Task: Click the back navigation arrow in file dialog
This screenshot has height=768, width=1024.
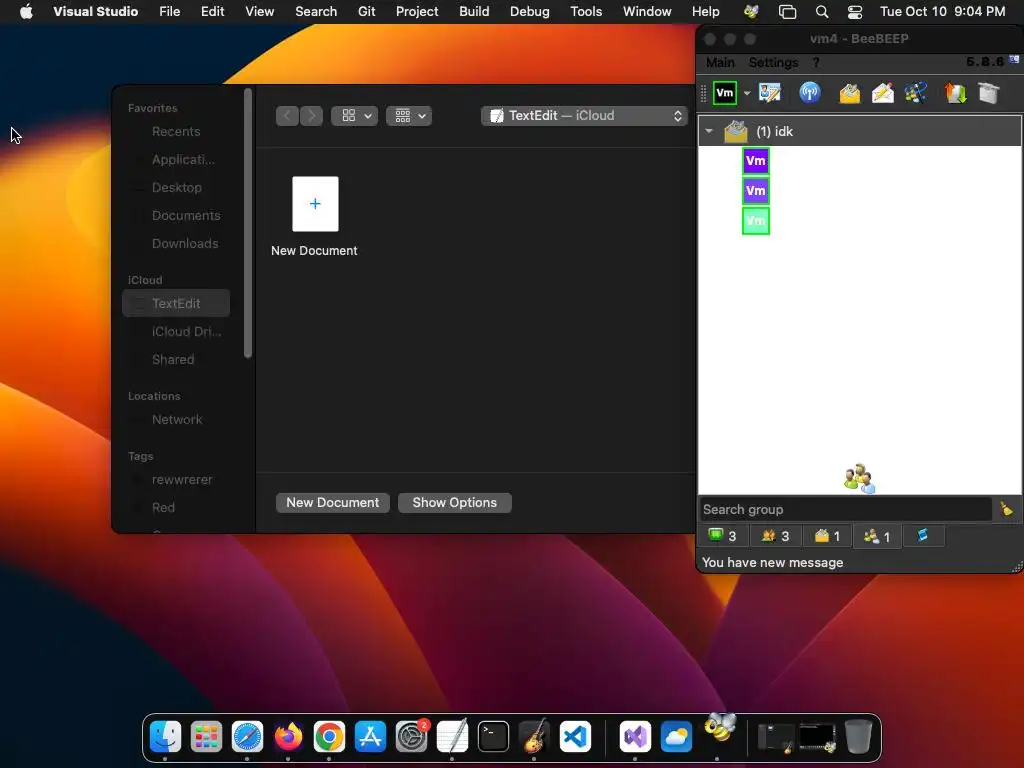Action: [287, 116]
